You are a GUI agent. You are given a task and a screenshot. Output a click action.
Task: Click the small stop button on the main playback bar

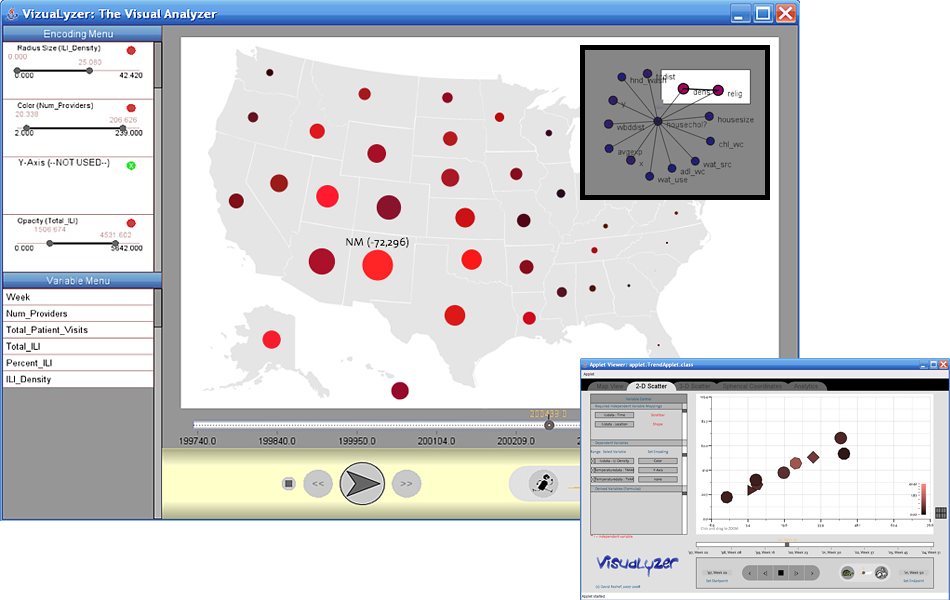[x=288, y=484]
